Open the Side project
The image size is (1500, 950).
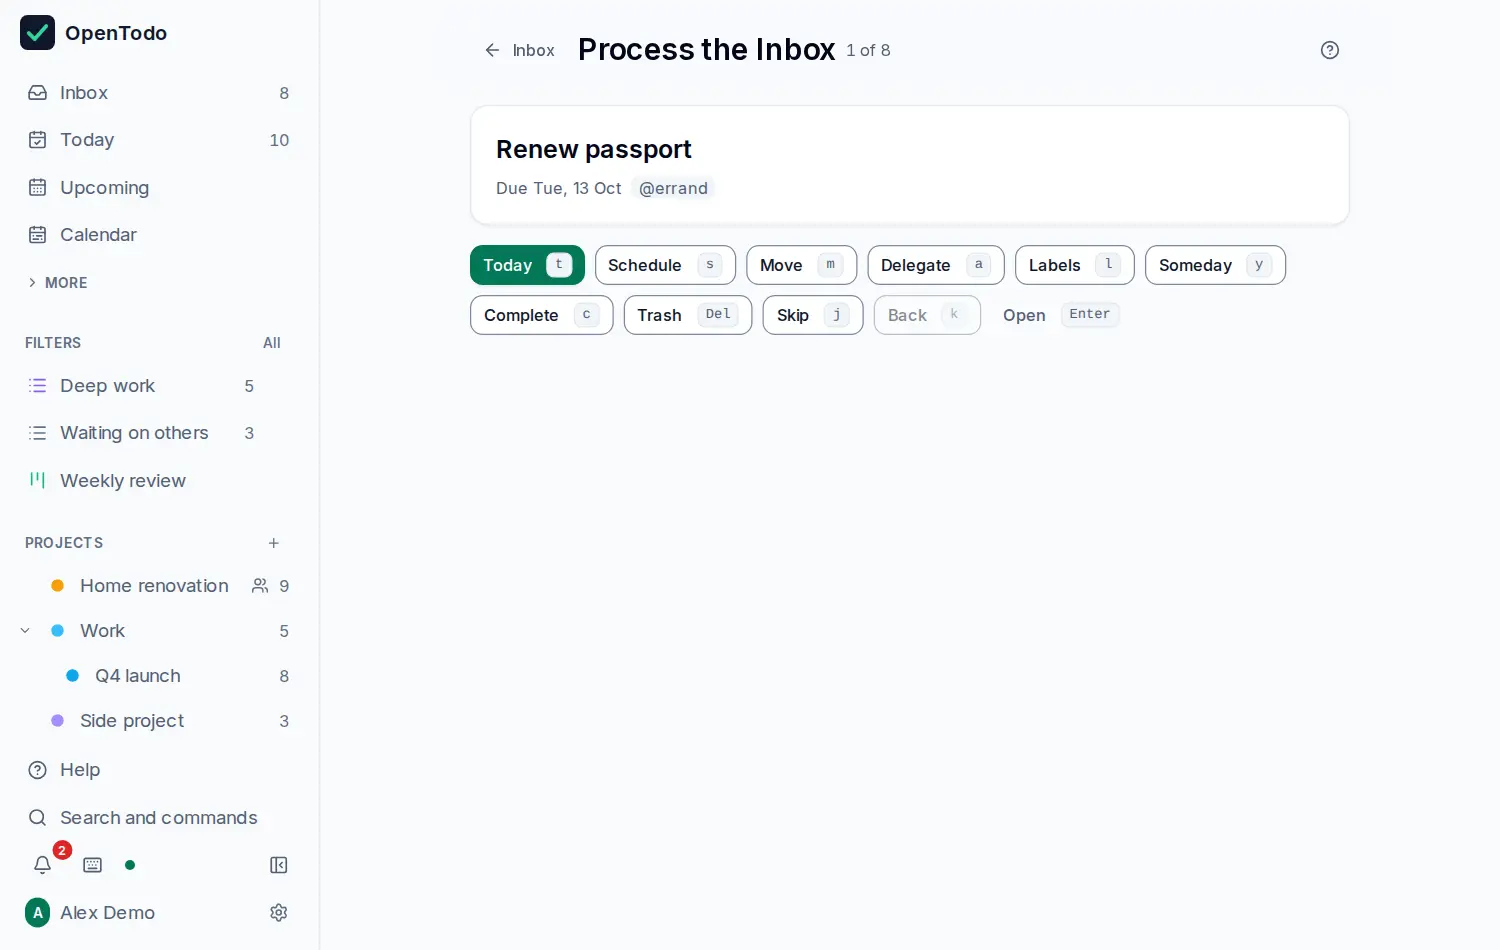pyautogui.click(x=132, y=721)
